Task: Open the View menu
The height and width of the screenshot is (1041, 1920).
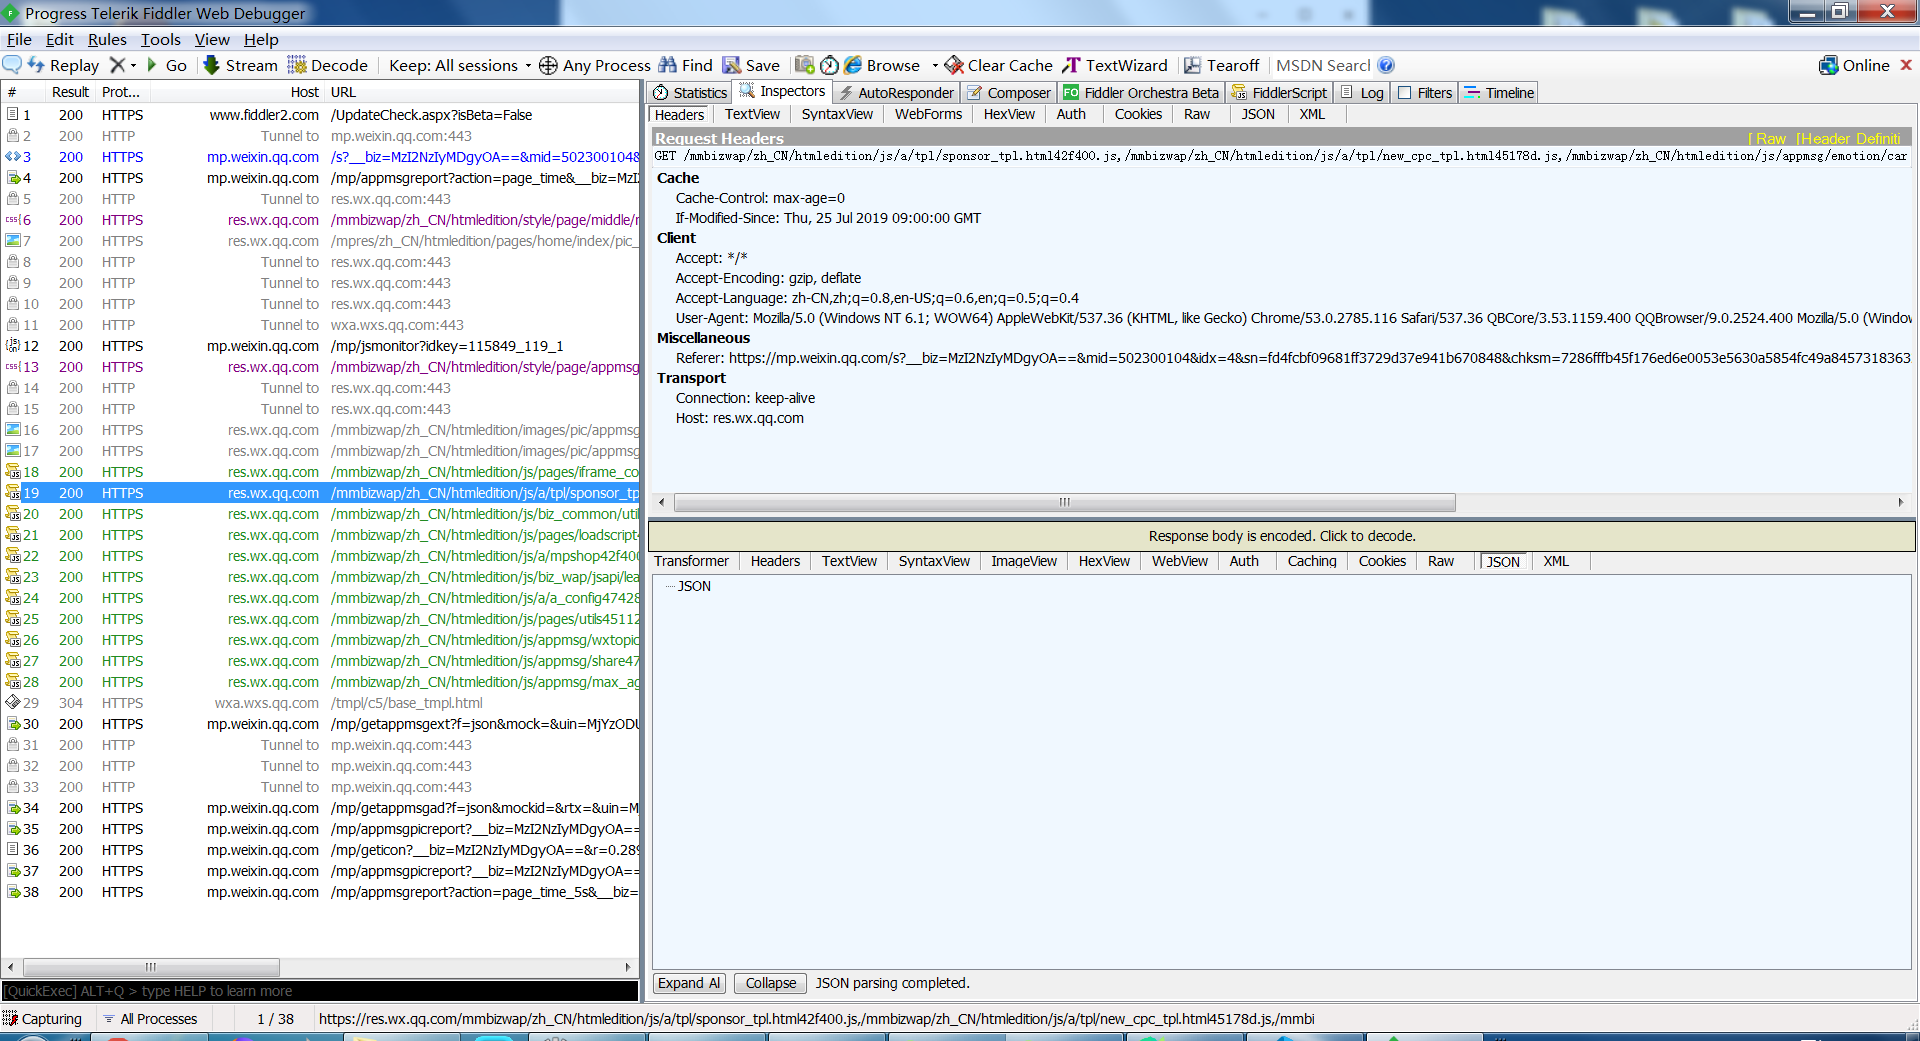Action: [212, 39]
